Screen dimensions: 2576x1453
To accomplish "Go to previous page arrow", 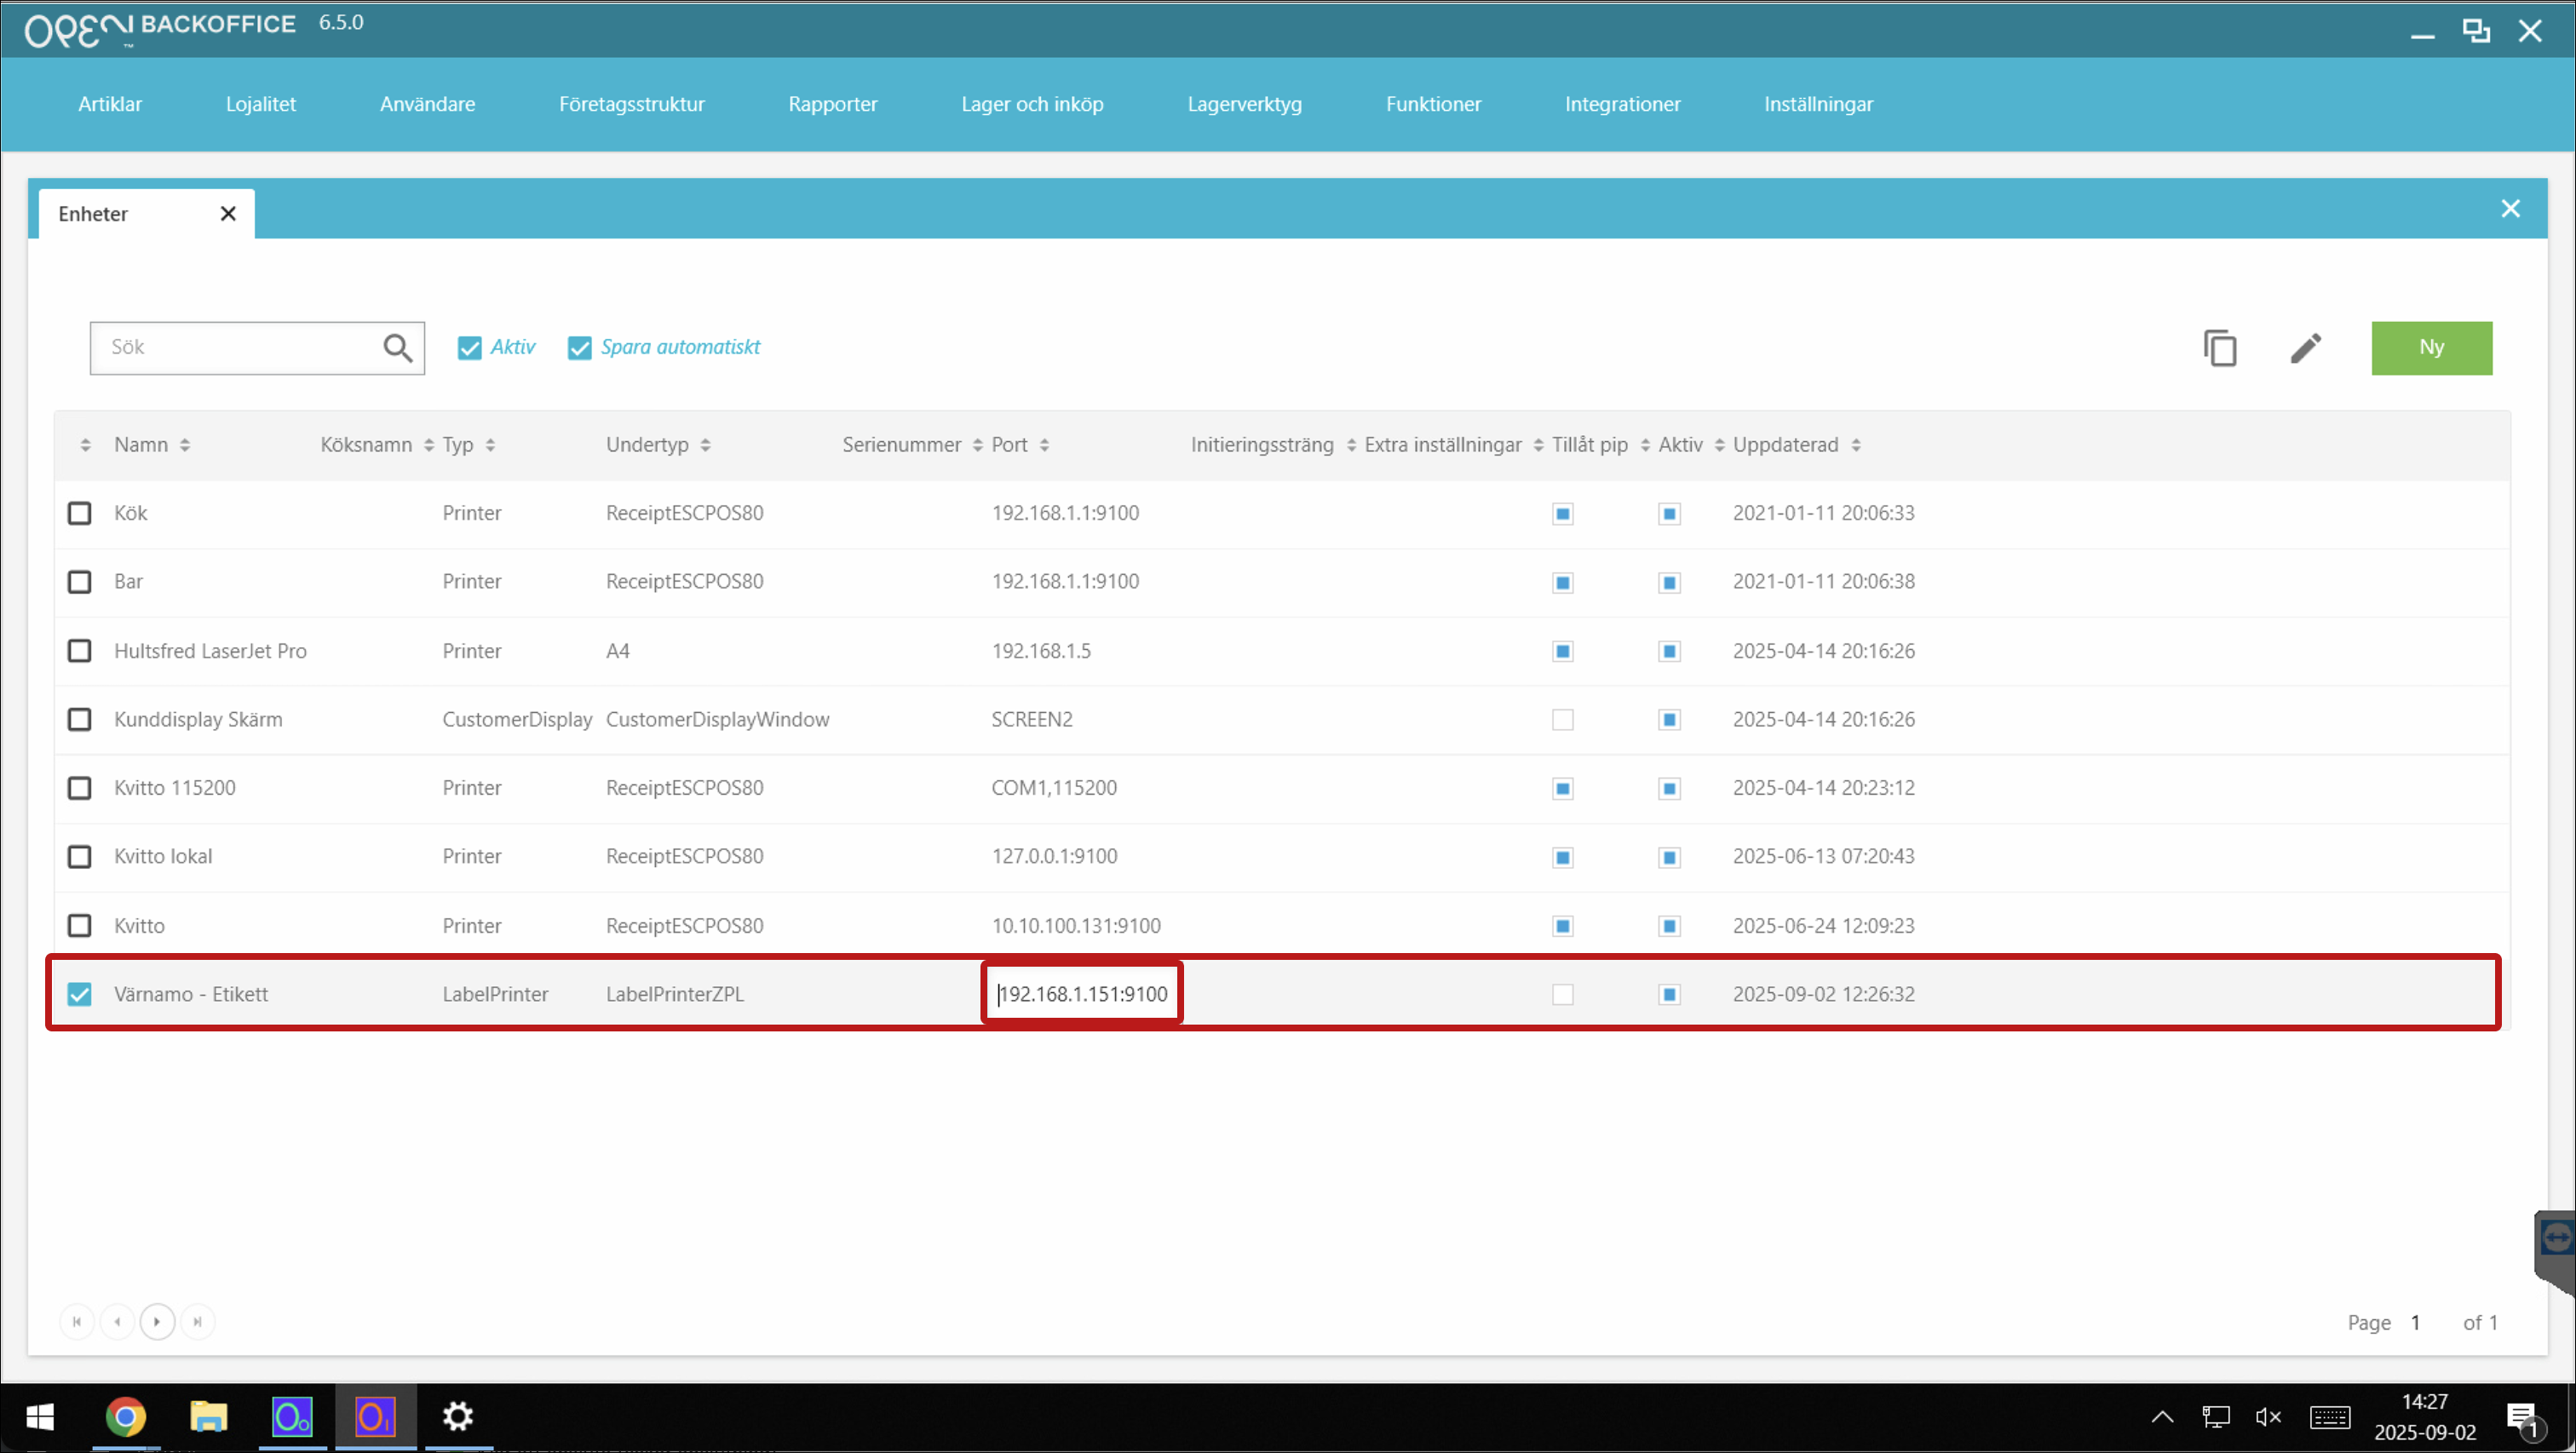I will pos(117,1322).
